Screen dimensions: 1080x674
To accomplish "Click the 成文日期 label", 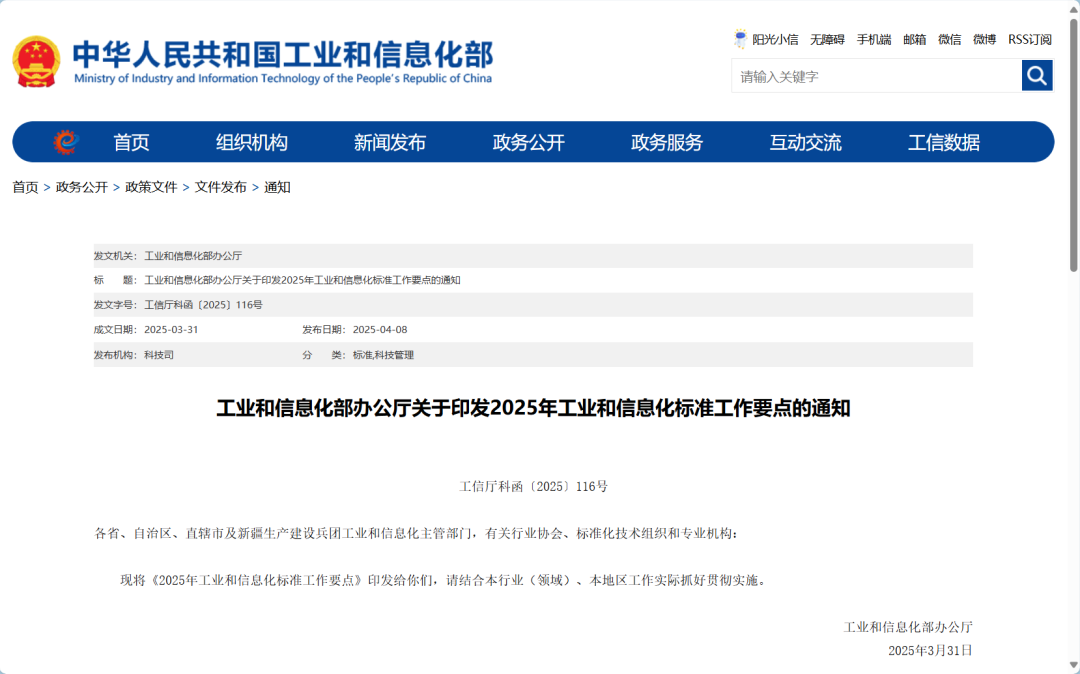I will click(116, 330).
